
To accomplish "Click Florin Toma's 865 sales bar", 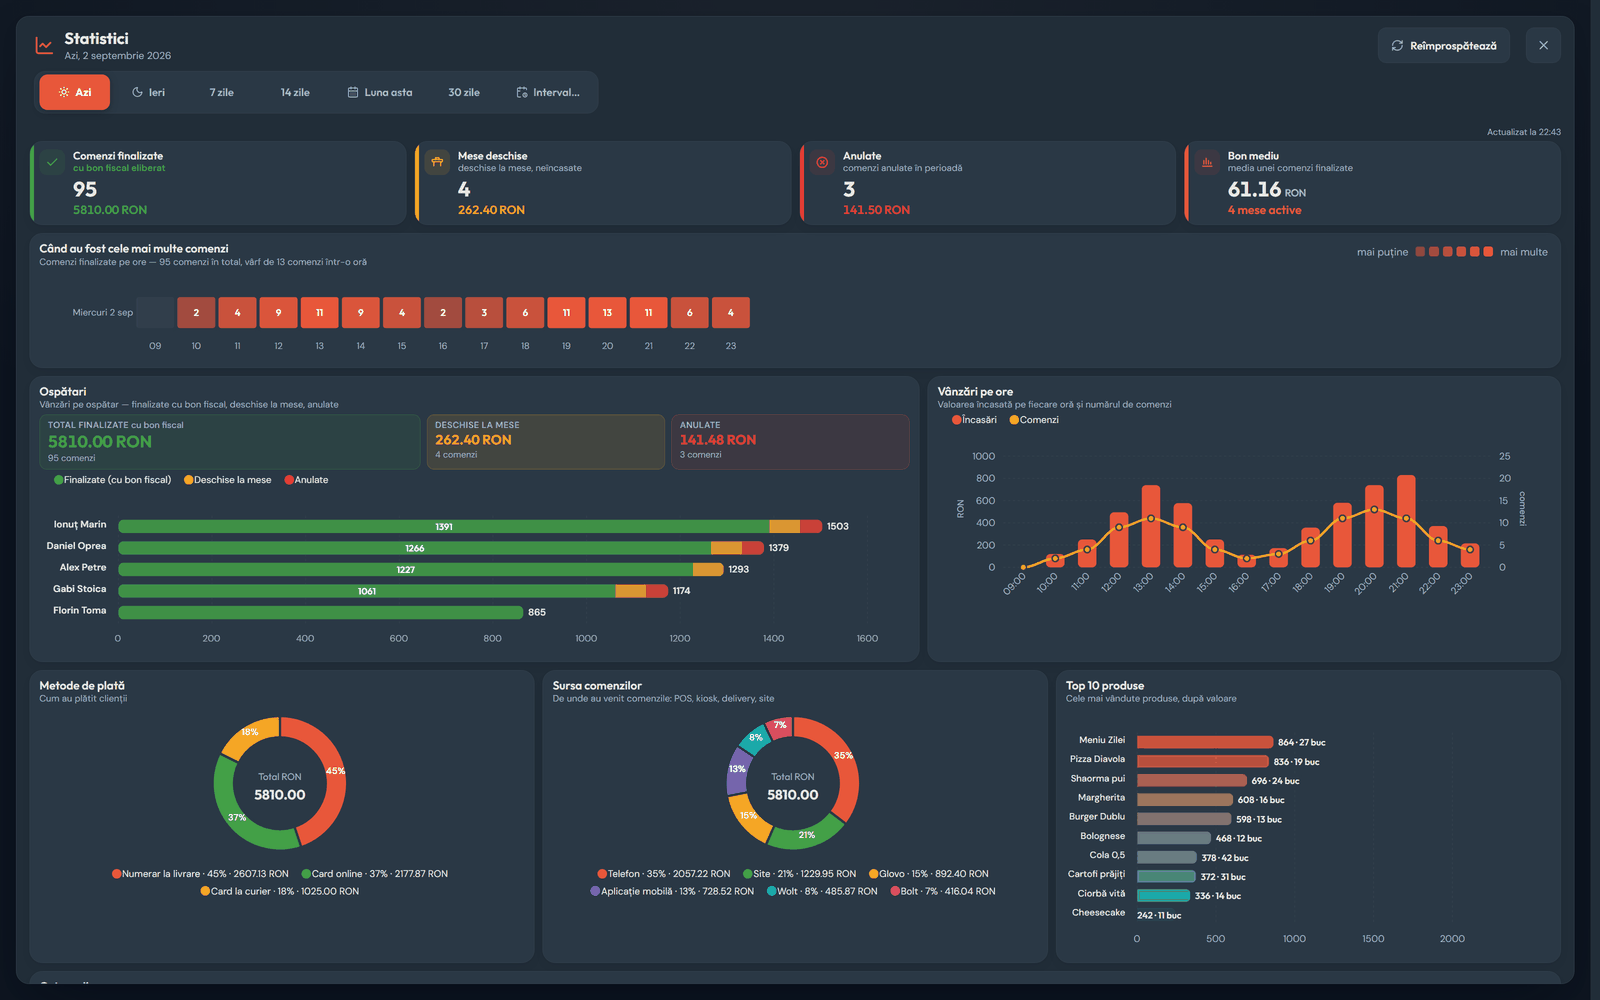I will (x=321, y=612).
